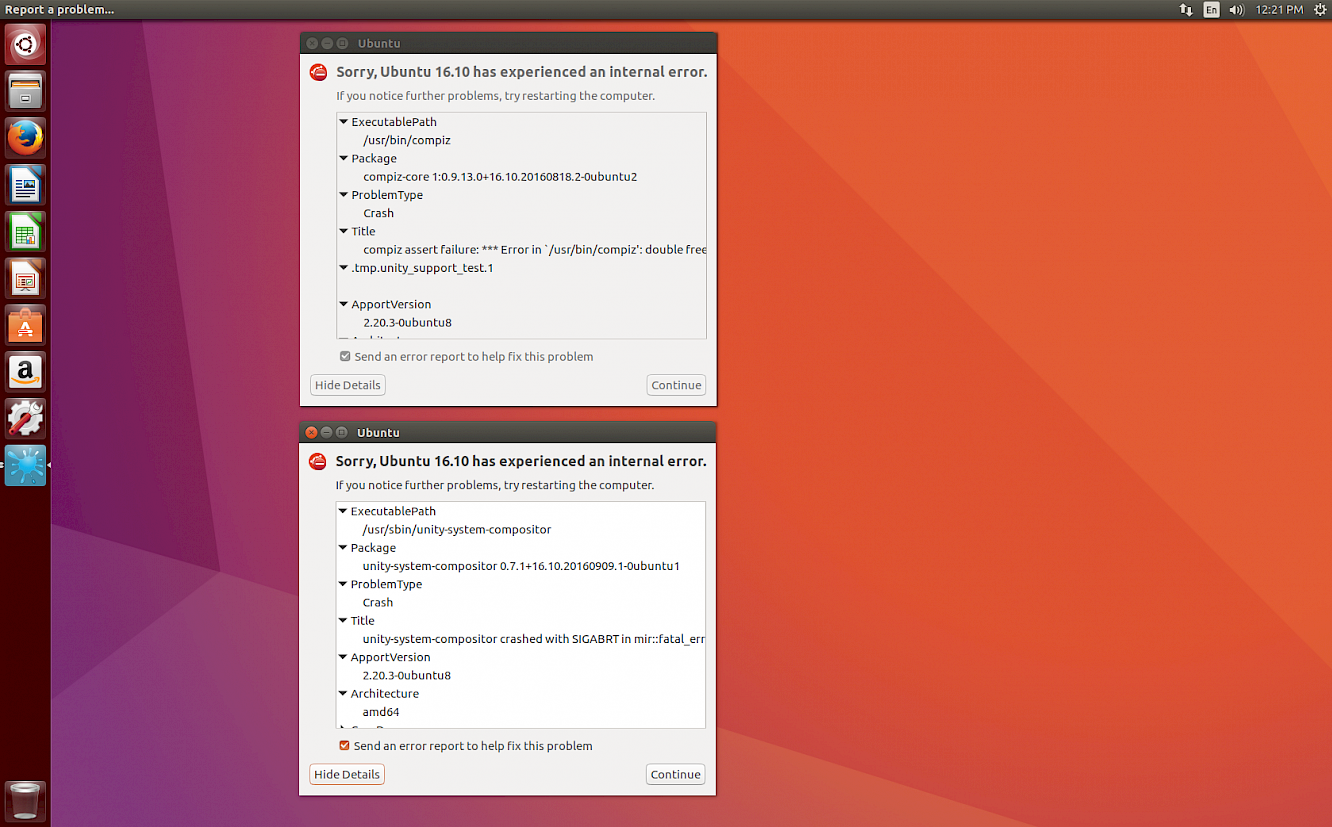1332x827 pixels.
Task: Click Continue in the compiz dialog
Action: (676, 385)
